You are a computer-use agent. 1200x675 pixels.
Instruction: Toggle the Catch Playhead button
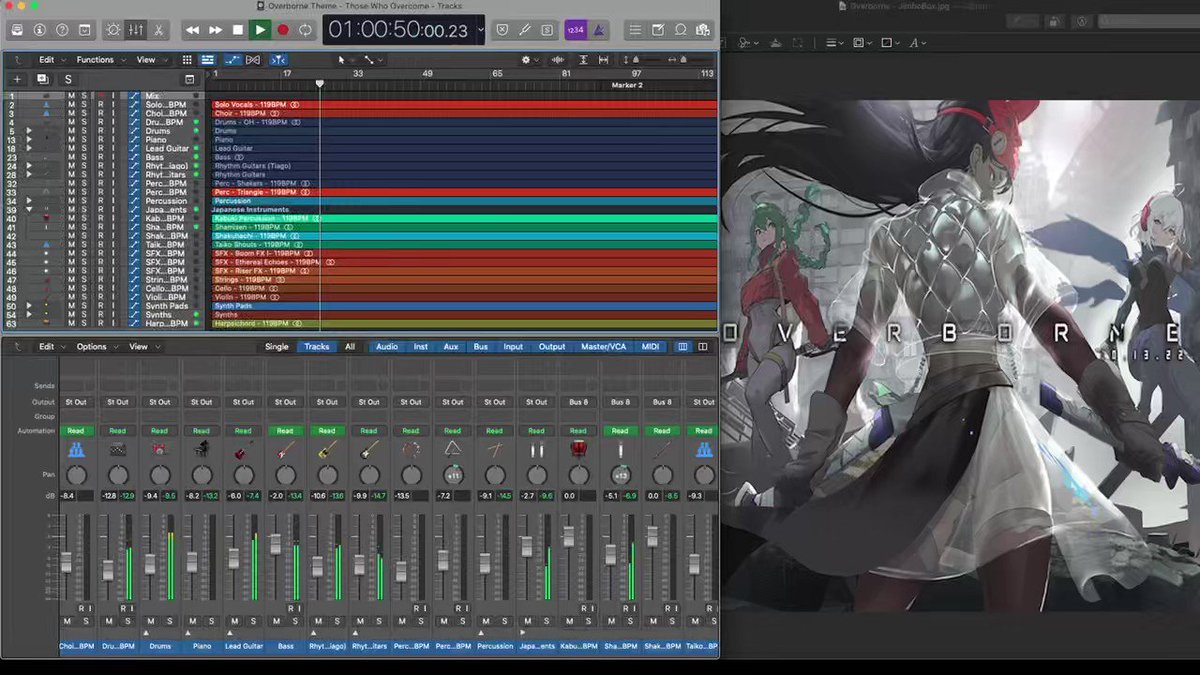point(278,60)
